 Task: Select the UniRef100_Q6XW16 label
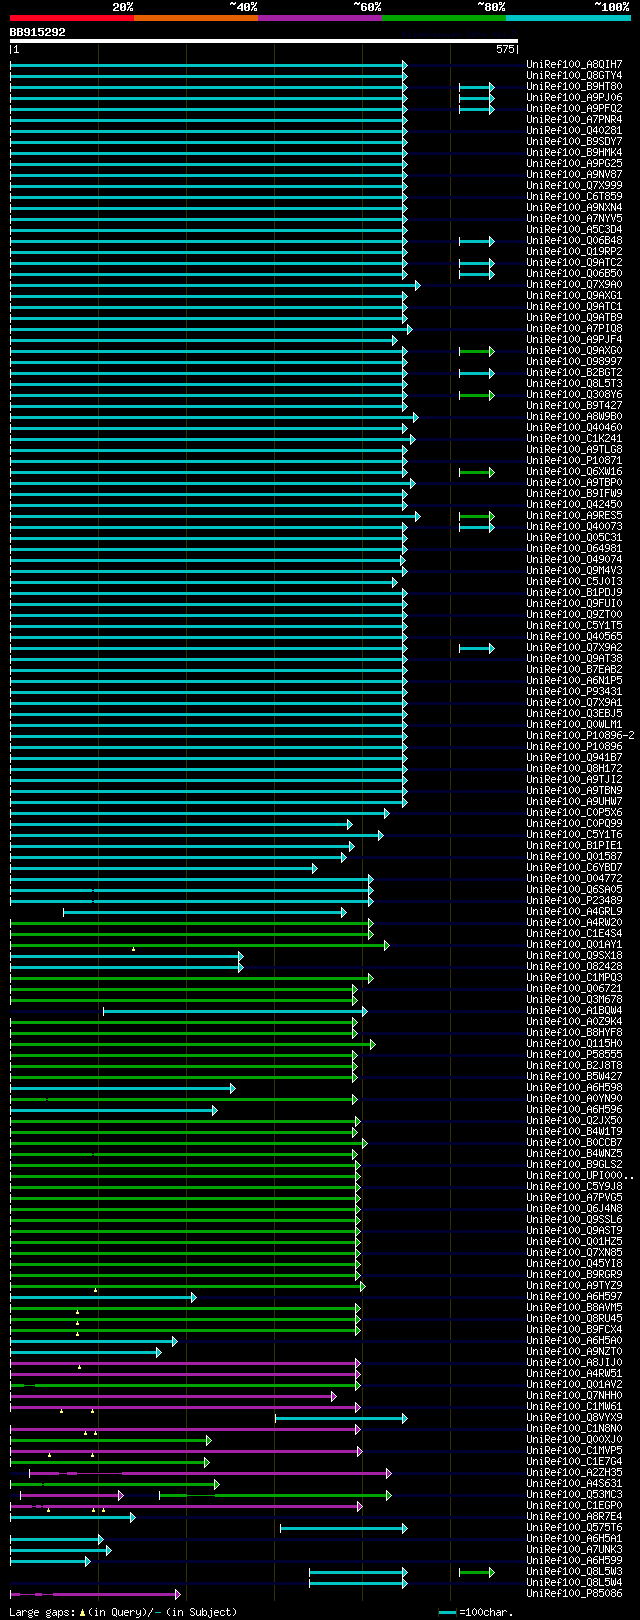pos(574,472)
